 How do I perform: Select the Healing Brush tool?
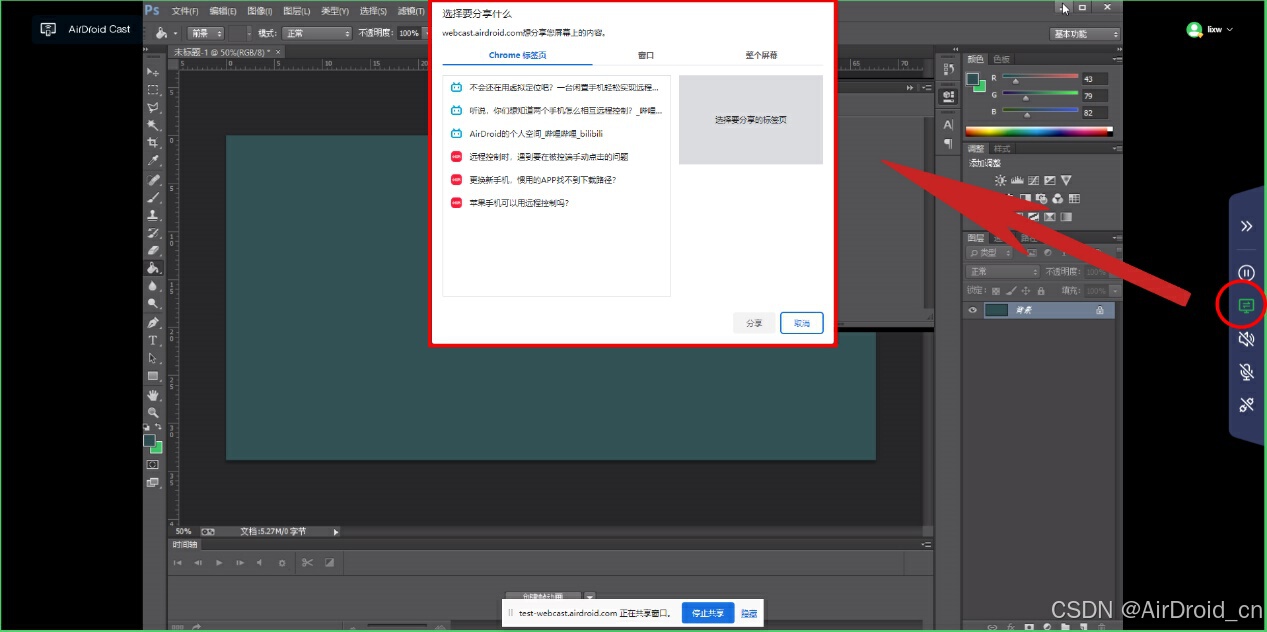click(153, 181)
